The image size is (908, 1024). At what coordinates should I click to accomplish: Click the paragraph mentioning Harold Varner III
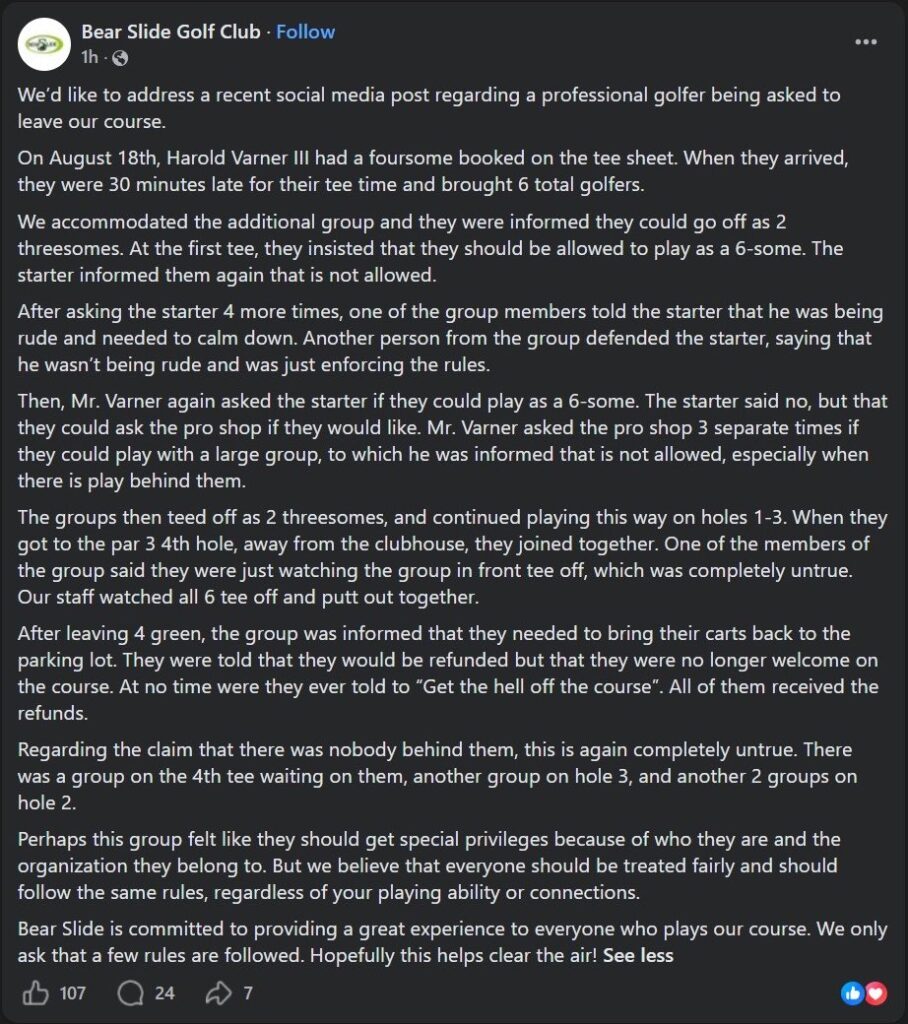click(432, 171)
